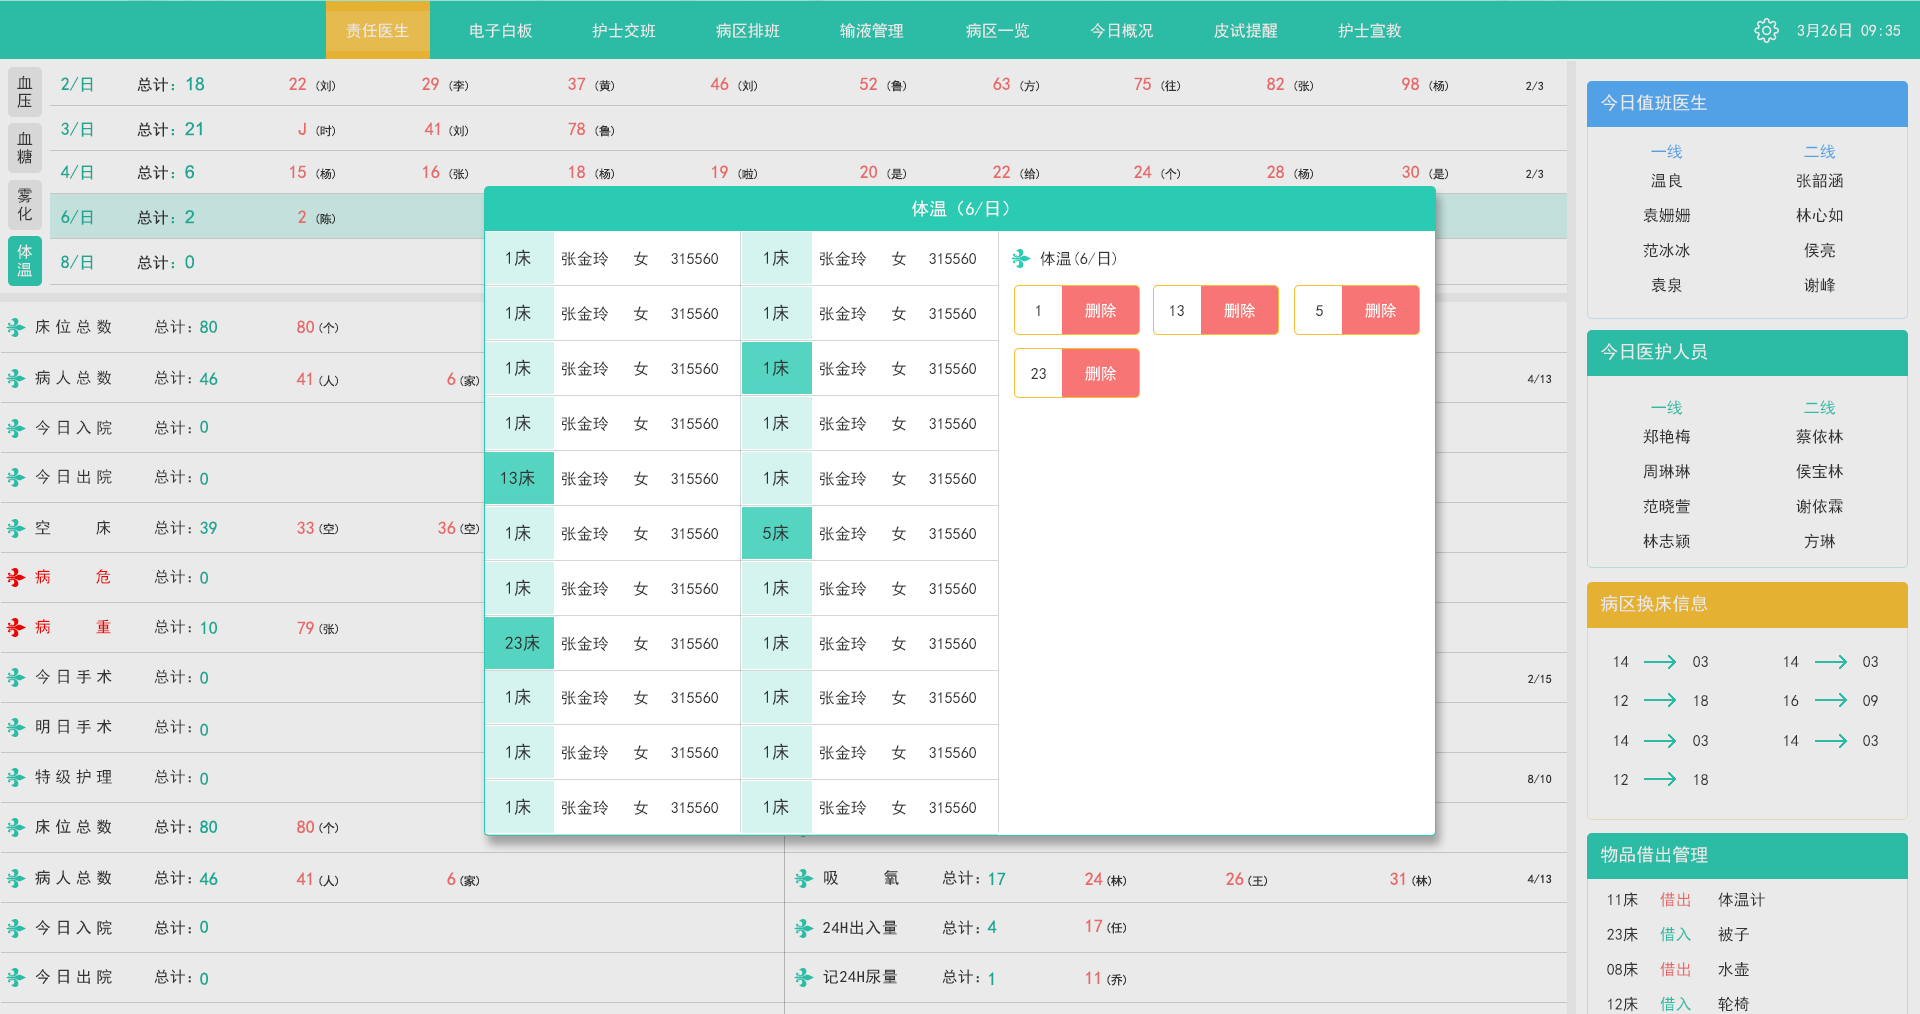Delete bed 13 from temperature list
This screenshot has height=1014, width=1920.
click(1239, 311)
